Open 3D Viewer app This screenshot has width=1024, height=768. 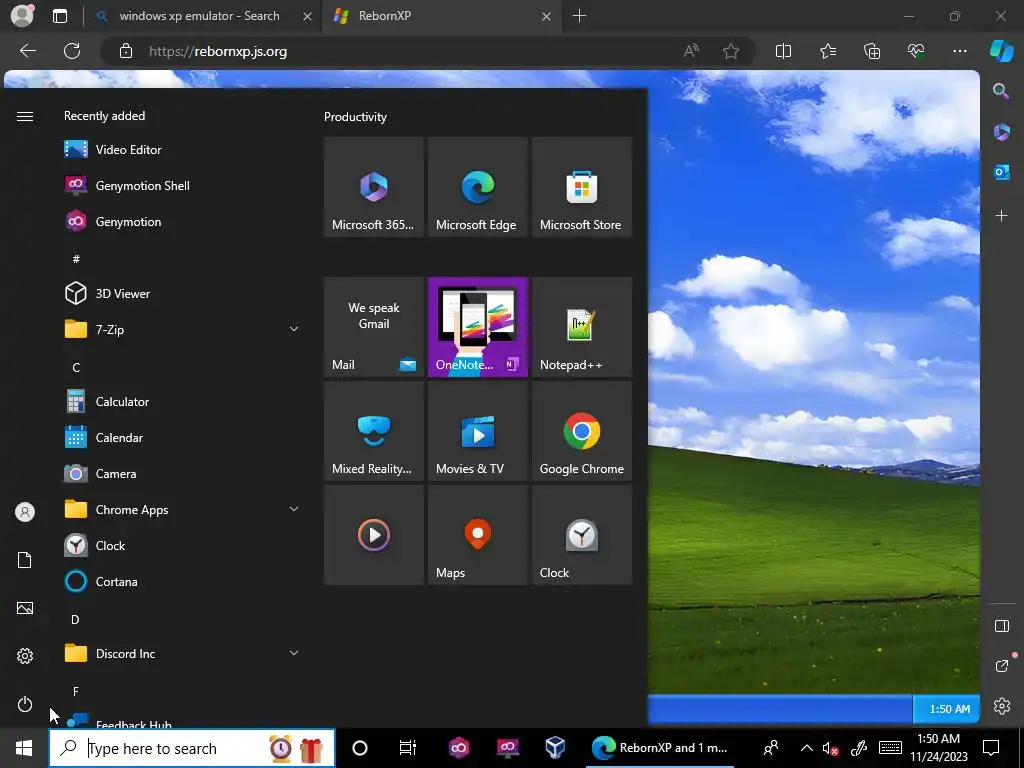pyautogui.click(x=181, y=293)
